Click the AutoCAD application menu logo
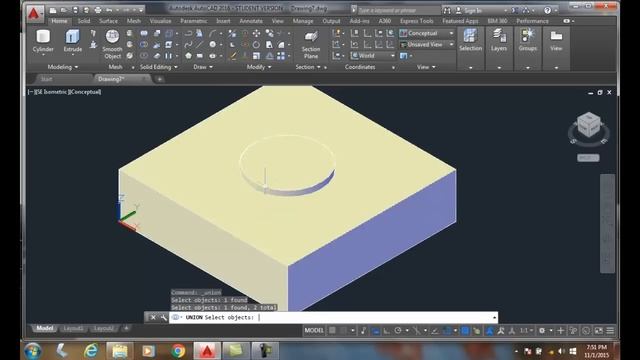640x360 pixels. 34,13
